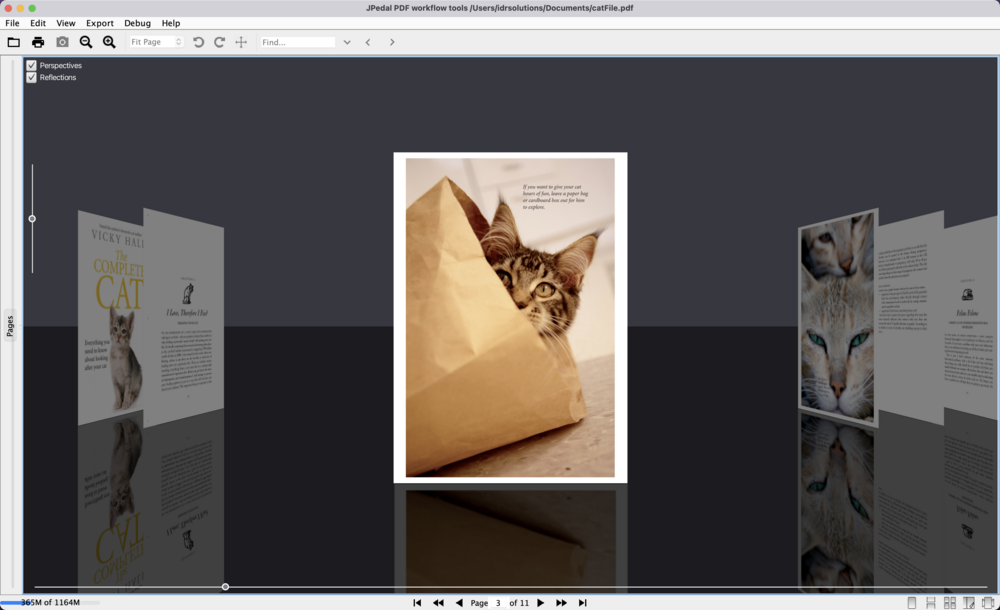Viewport: 1000px width, 610px height.
Task: Adjust the vertical tilt slider on the left
Action: (x=32, y=218)
